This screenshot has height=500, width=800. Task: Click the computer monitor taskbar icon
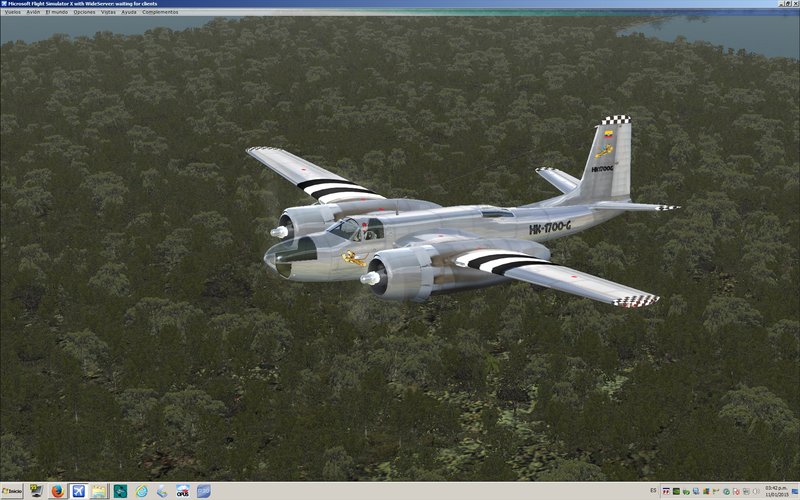(x=36, y=491)
